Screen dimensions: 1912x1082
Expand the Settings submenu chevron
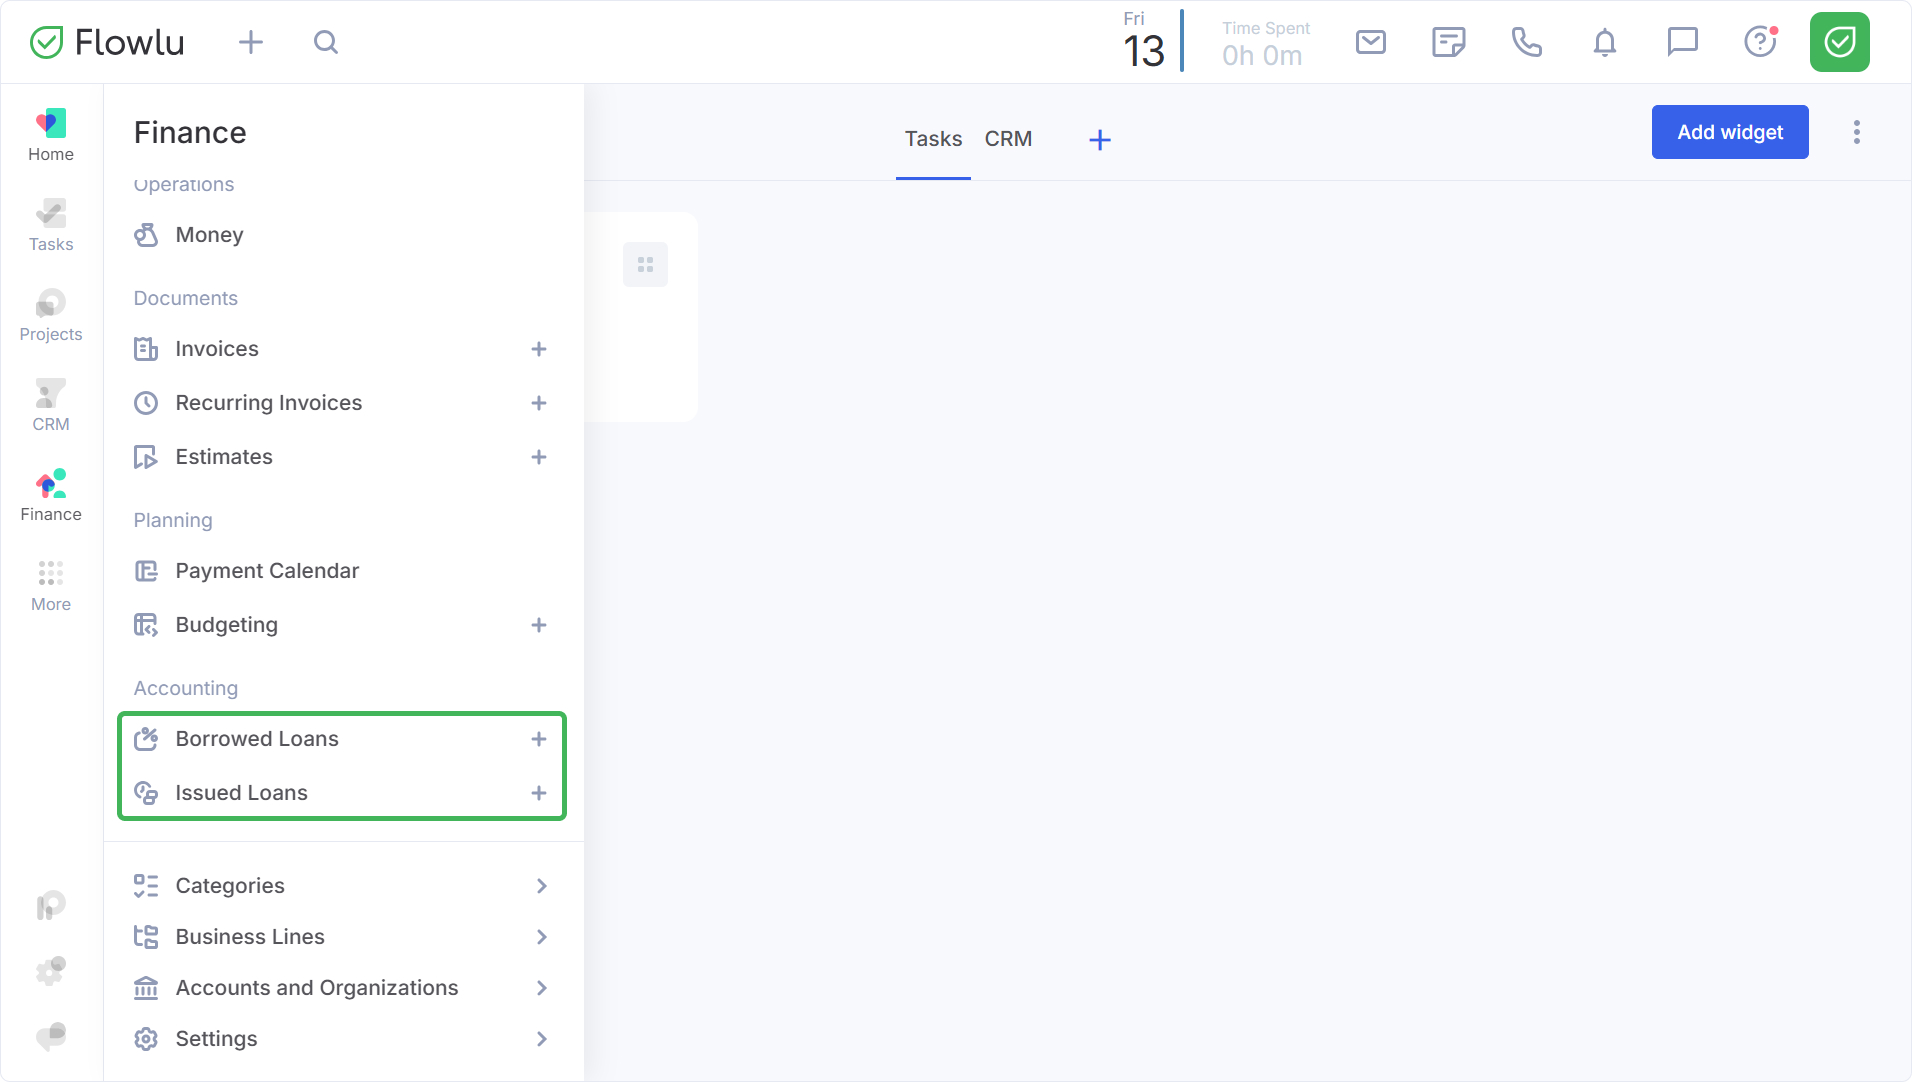click(x=541, y=1039)
